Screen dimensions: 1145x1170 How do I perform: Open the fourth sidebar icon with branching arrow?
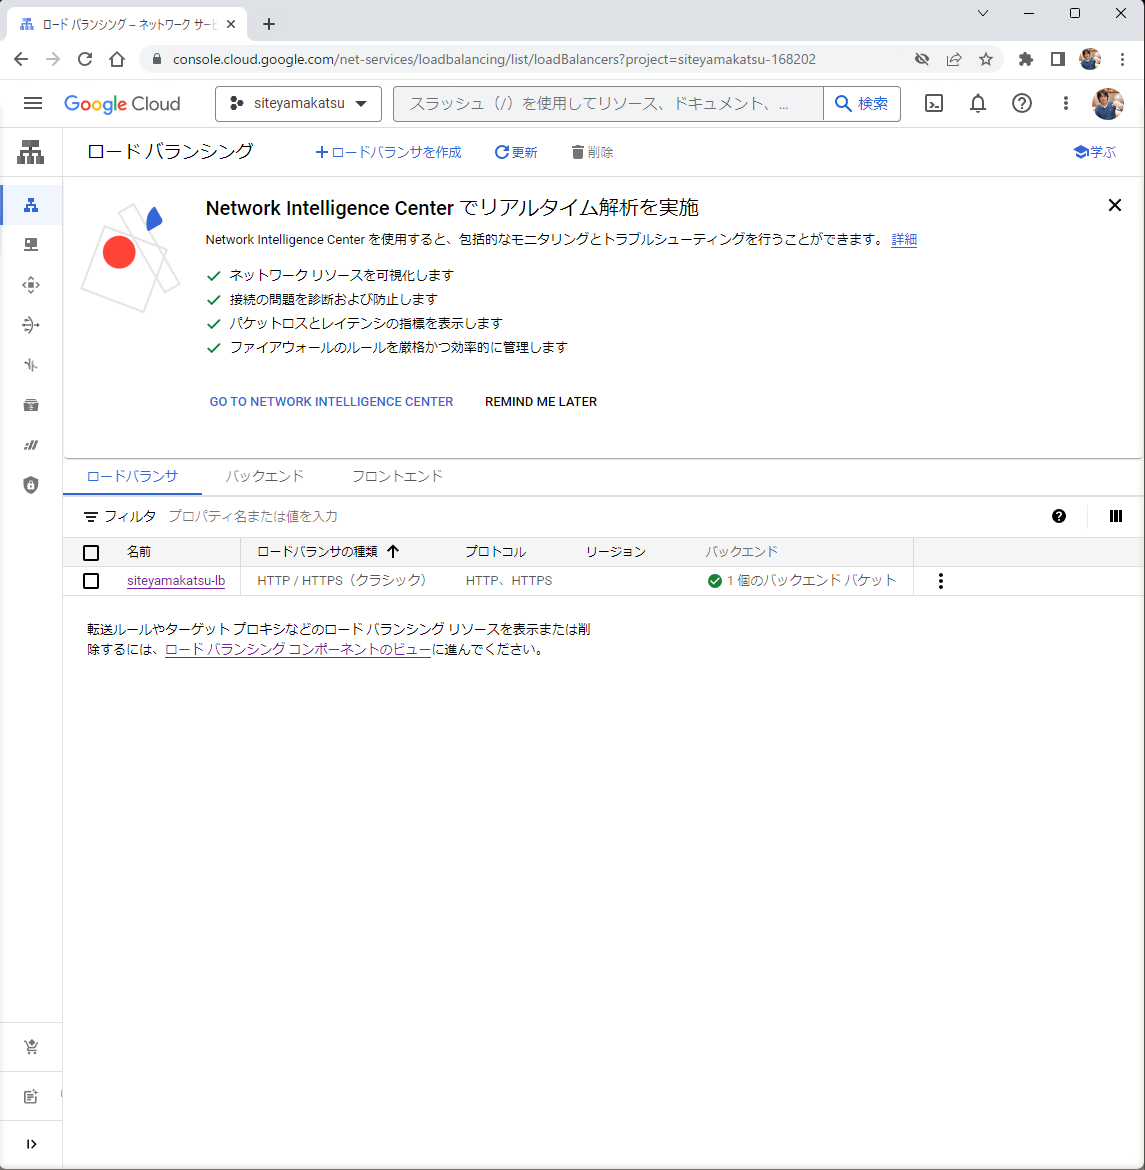[31, 325]
